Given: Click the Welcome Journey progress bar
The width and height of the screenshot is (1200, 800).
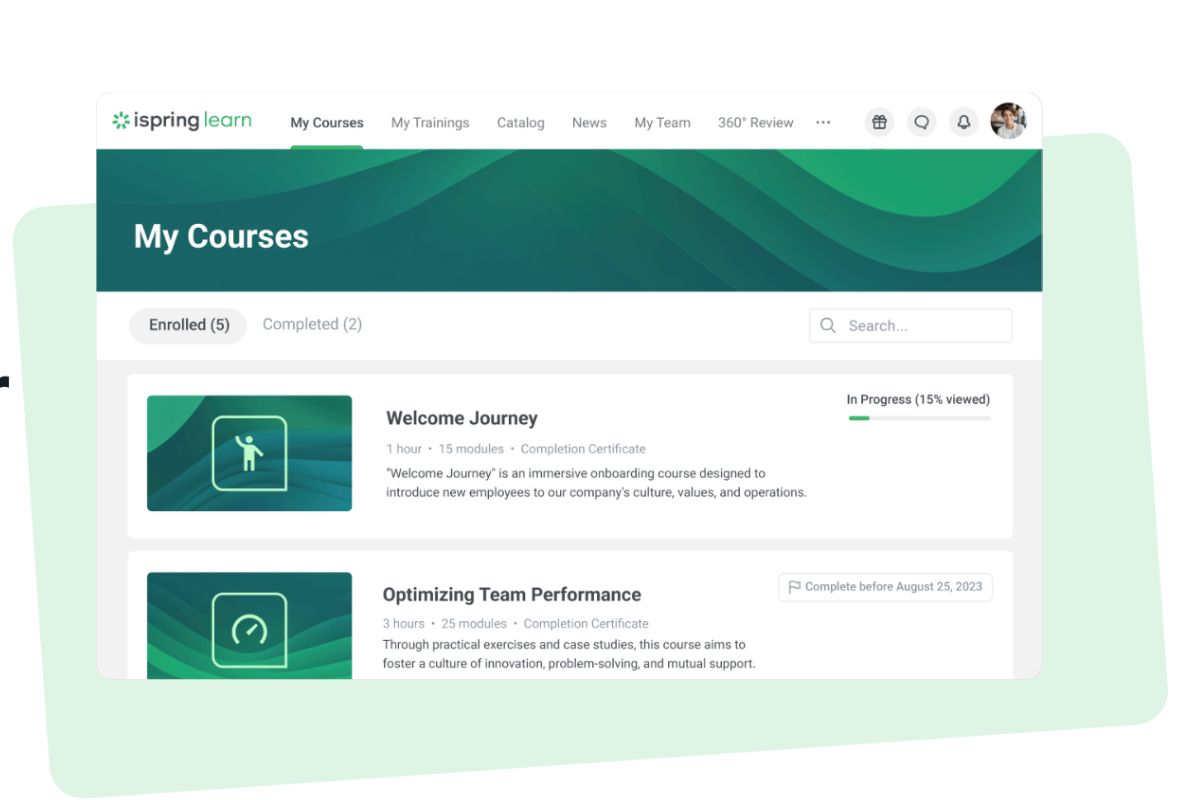Looking at the screenshot, I should (x=919, y=418).
